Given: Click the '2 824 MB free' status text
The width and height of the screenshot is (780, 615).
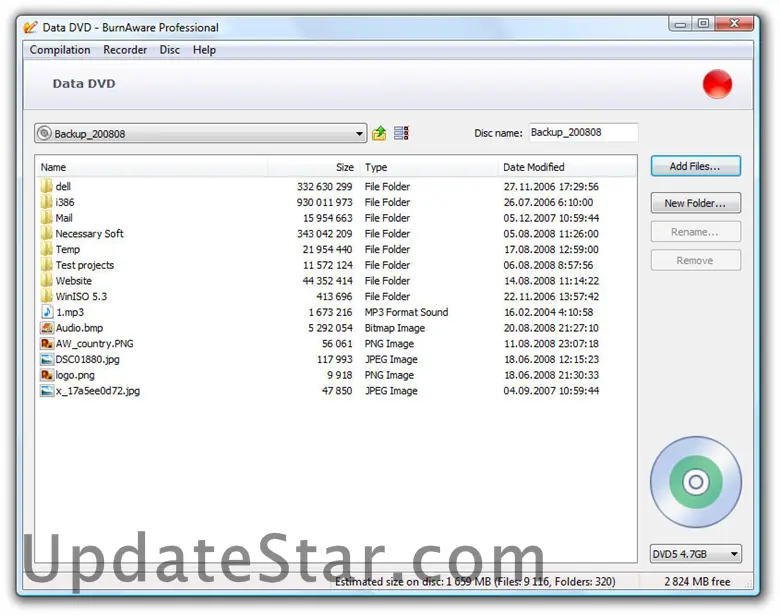Looking at the screenshot, I should (697, 581).
